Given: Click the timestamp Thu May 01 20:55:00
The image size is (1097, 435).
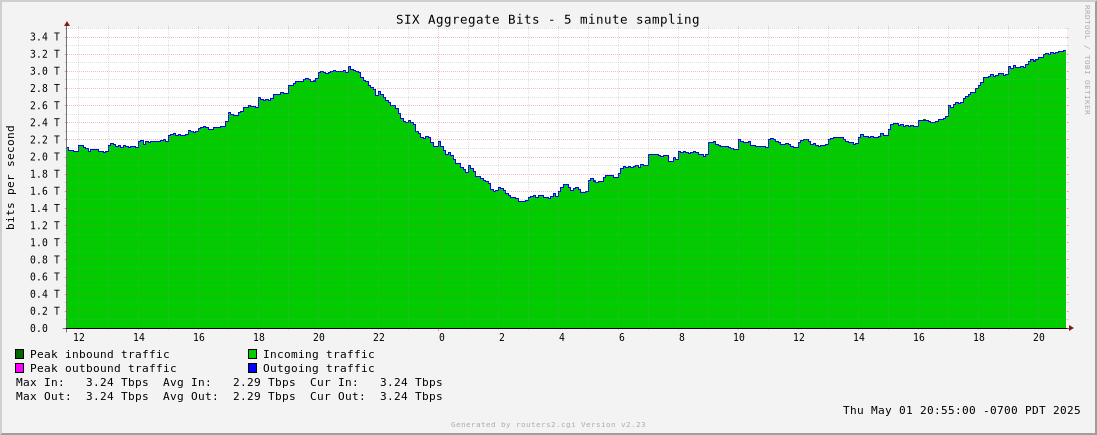Looking at the screenshot, I should tap(961, 410).
